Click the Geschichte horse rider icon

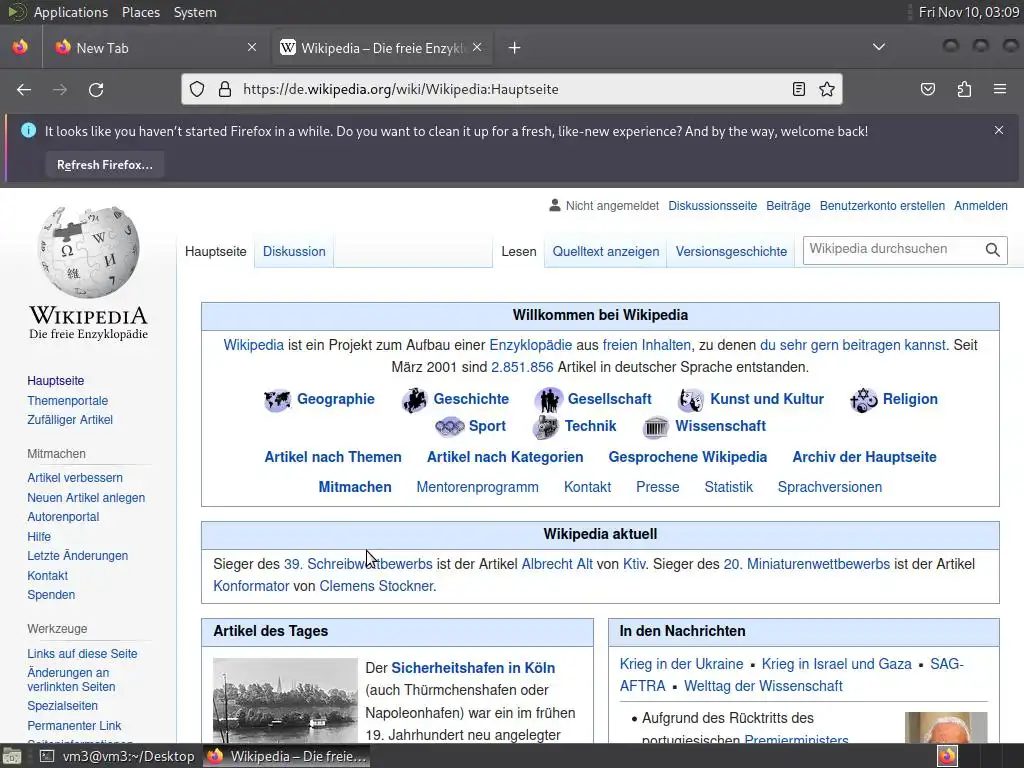point(414,400)
